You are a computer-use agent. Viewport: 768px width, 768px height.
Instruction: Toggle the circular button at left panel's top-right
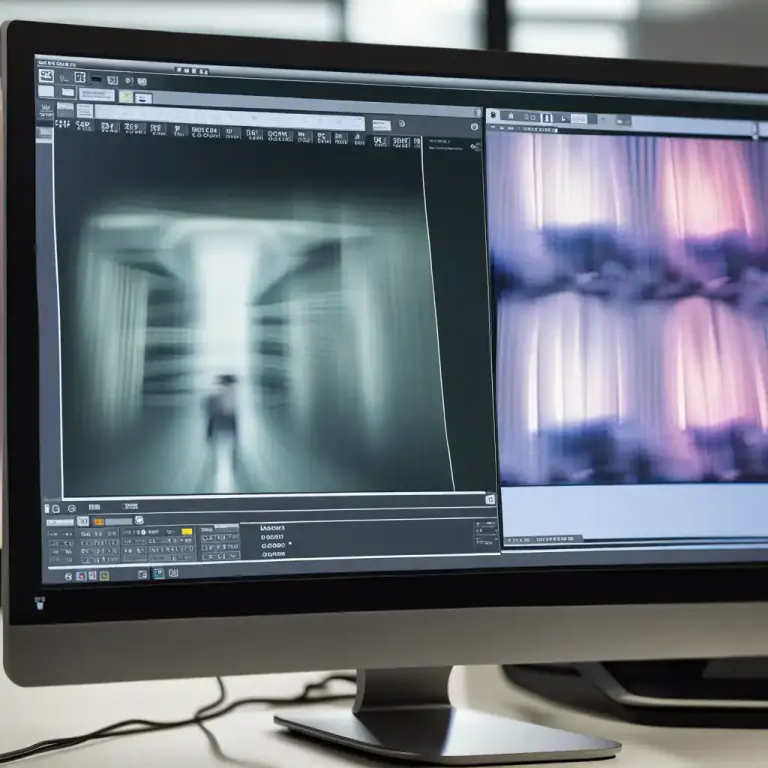(478, 113)
